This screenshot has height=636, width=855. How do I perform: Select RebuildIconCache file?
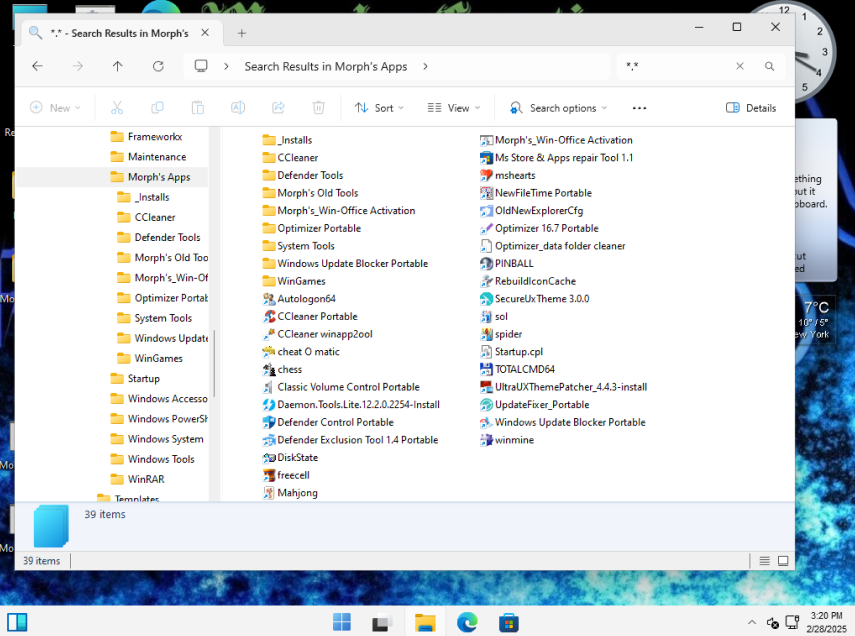pos(528,281)
